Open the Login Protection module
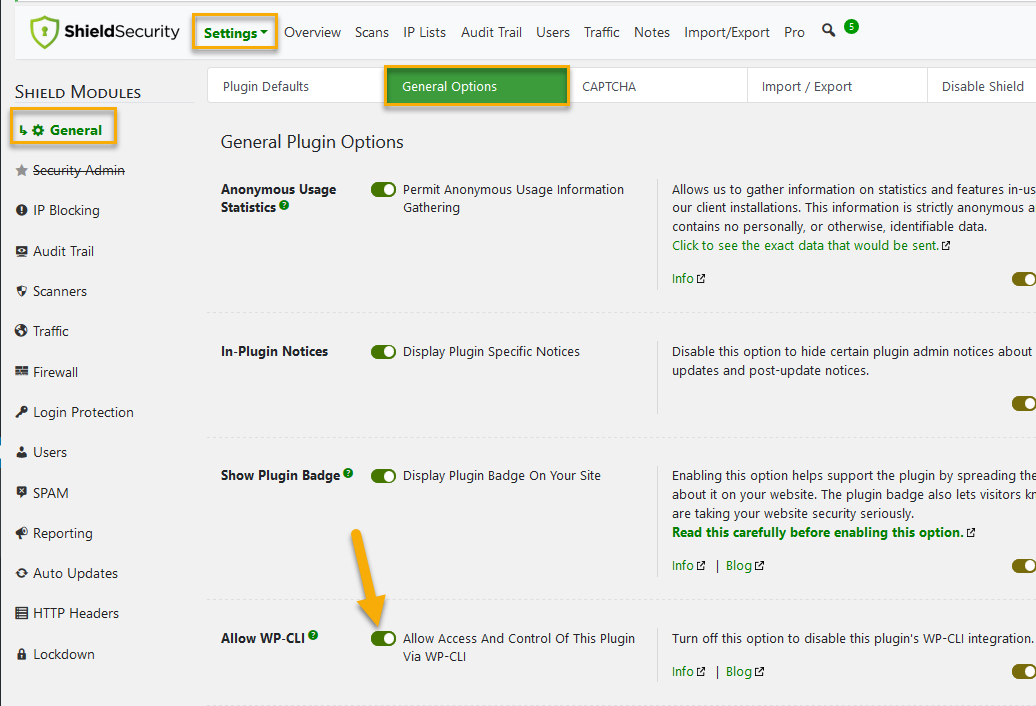This screenshot has width=1036, height=706. (83, 412)
